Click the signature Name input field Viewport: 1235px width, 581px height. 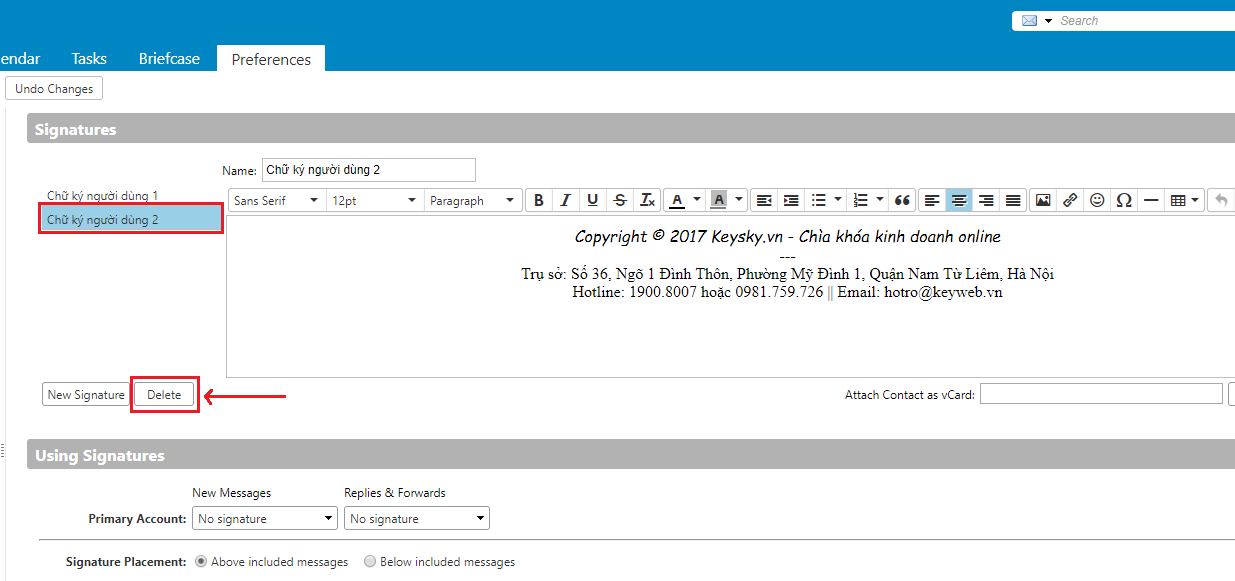click(369, 170)
